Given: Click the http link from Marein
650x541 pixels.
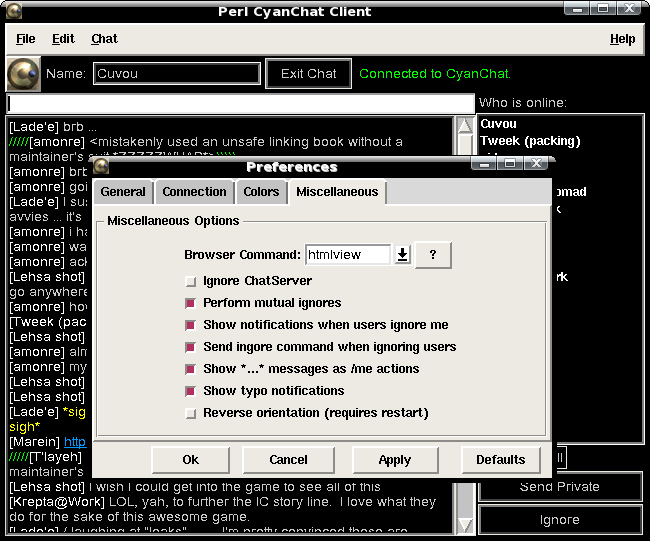Looking at the screenshot, I should (x=75, y=442).
